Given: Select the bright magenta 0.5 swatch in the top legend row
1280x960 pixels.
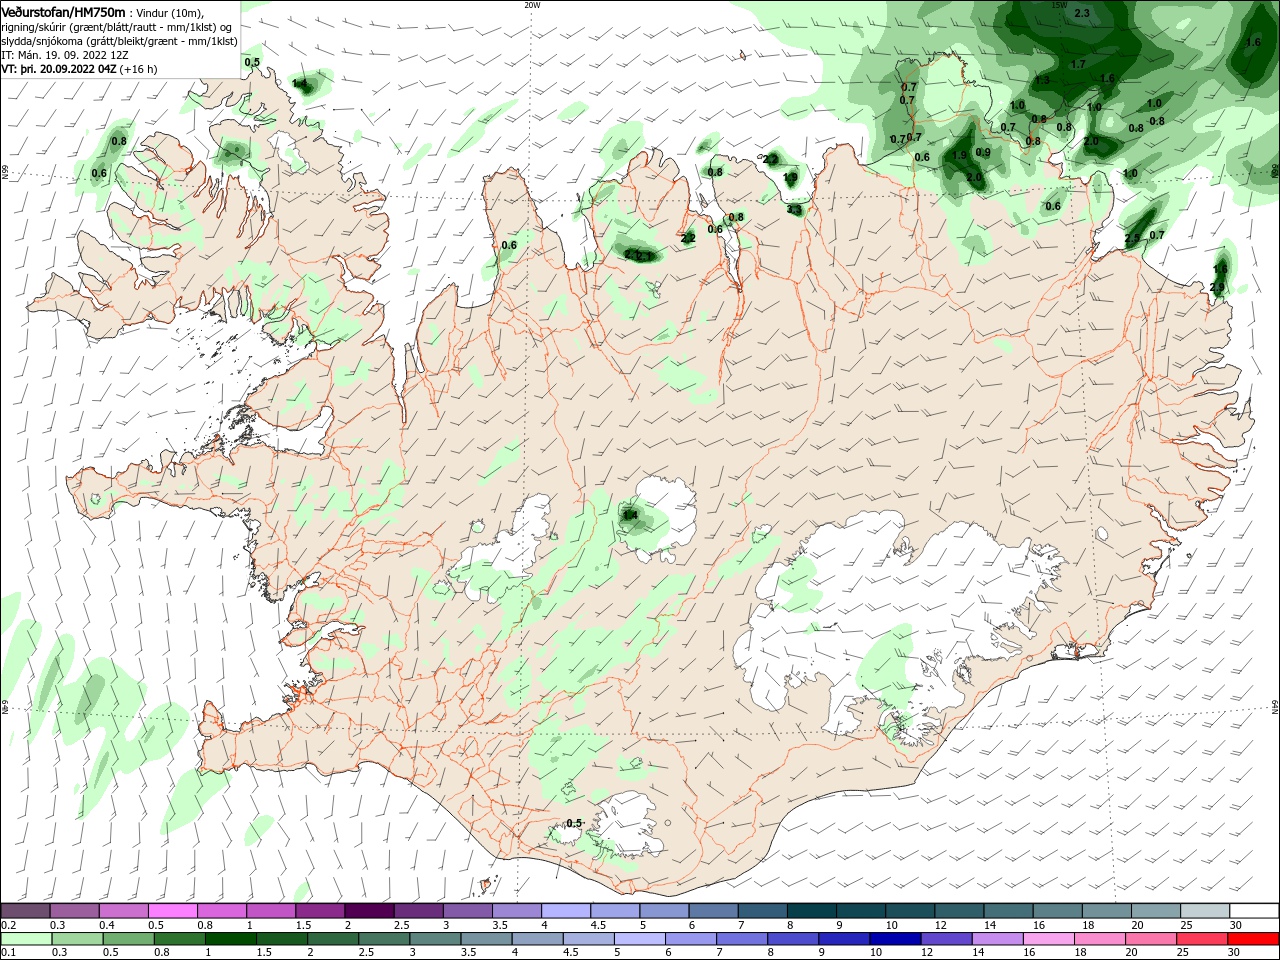Looking at the screenshot, I should [x=173, y=911].
